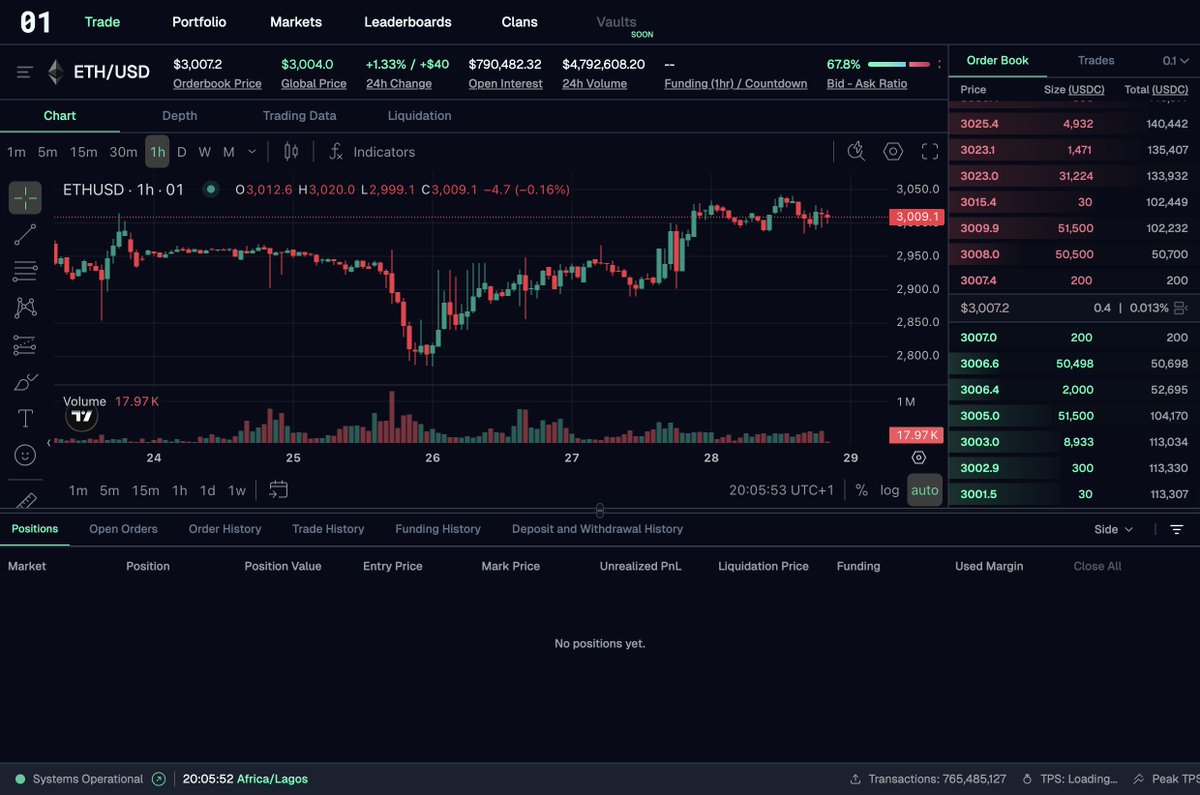Click the Orderbook Price label
This screenshot has width=1200, height=795.
217,84
